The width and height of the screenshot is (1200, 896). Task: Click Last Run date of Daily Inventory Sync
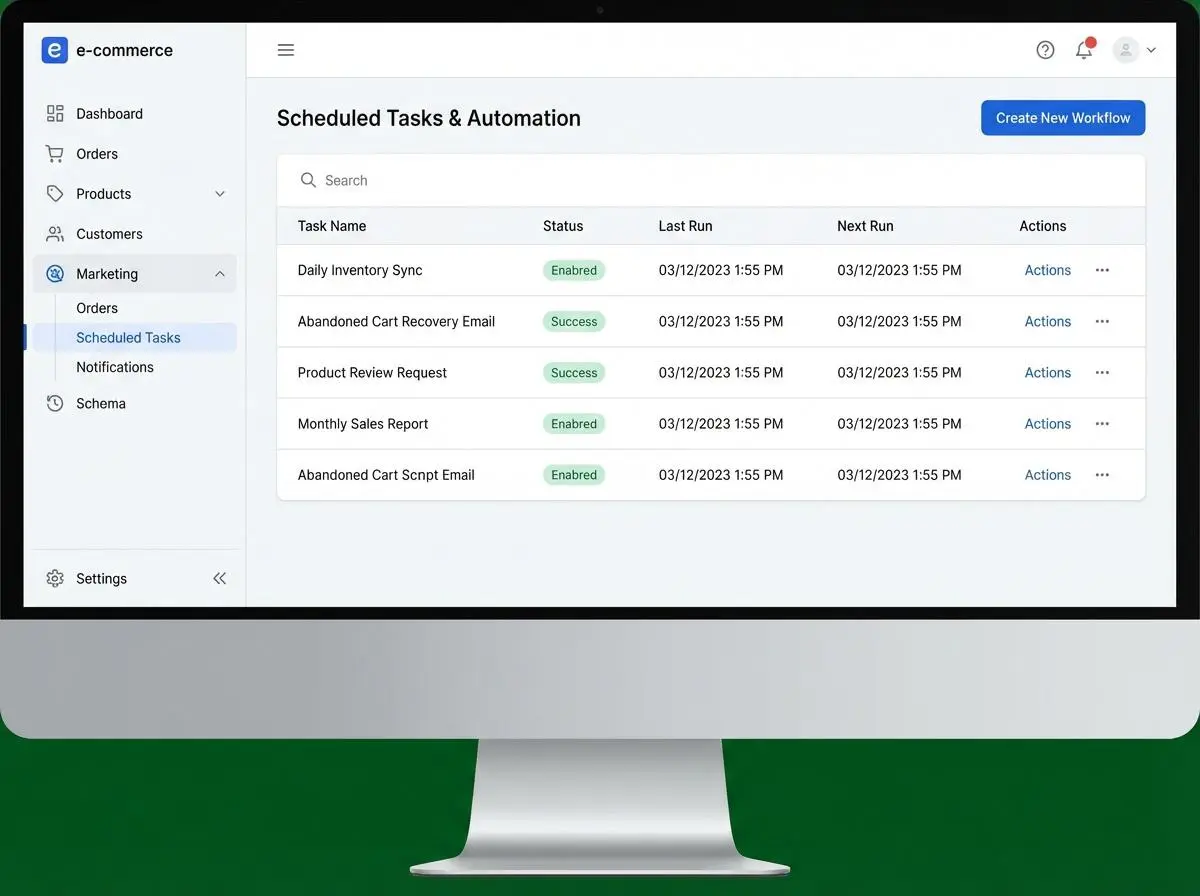pos(721,270)
